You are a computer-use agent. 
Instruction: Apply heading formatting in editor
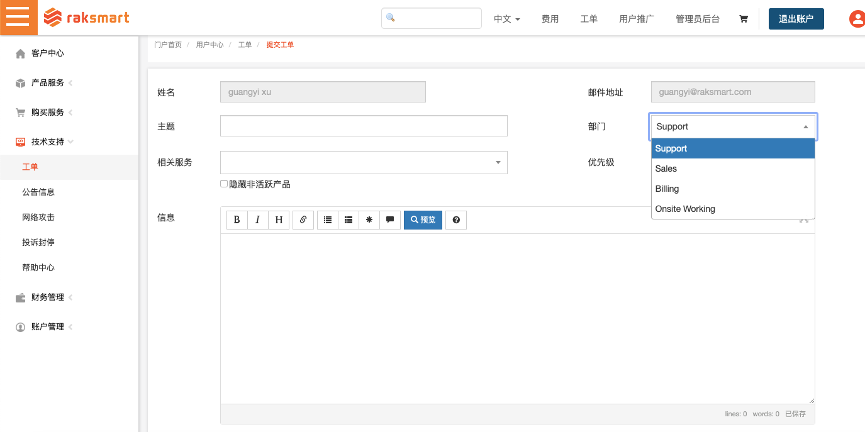click(x=279, y=220)
